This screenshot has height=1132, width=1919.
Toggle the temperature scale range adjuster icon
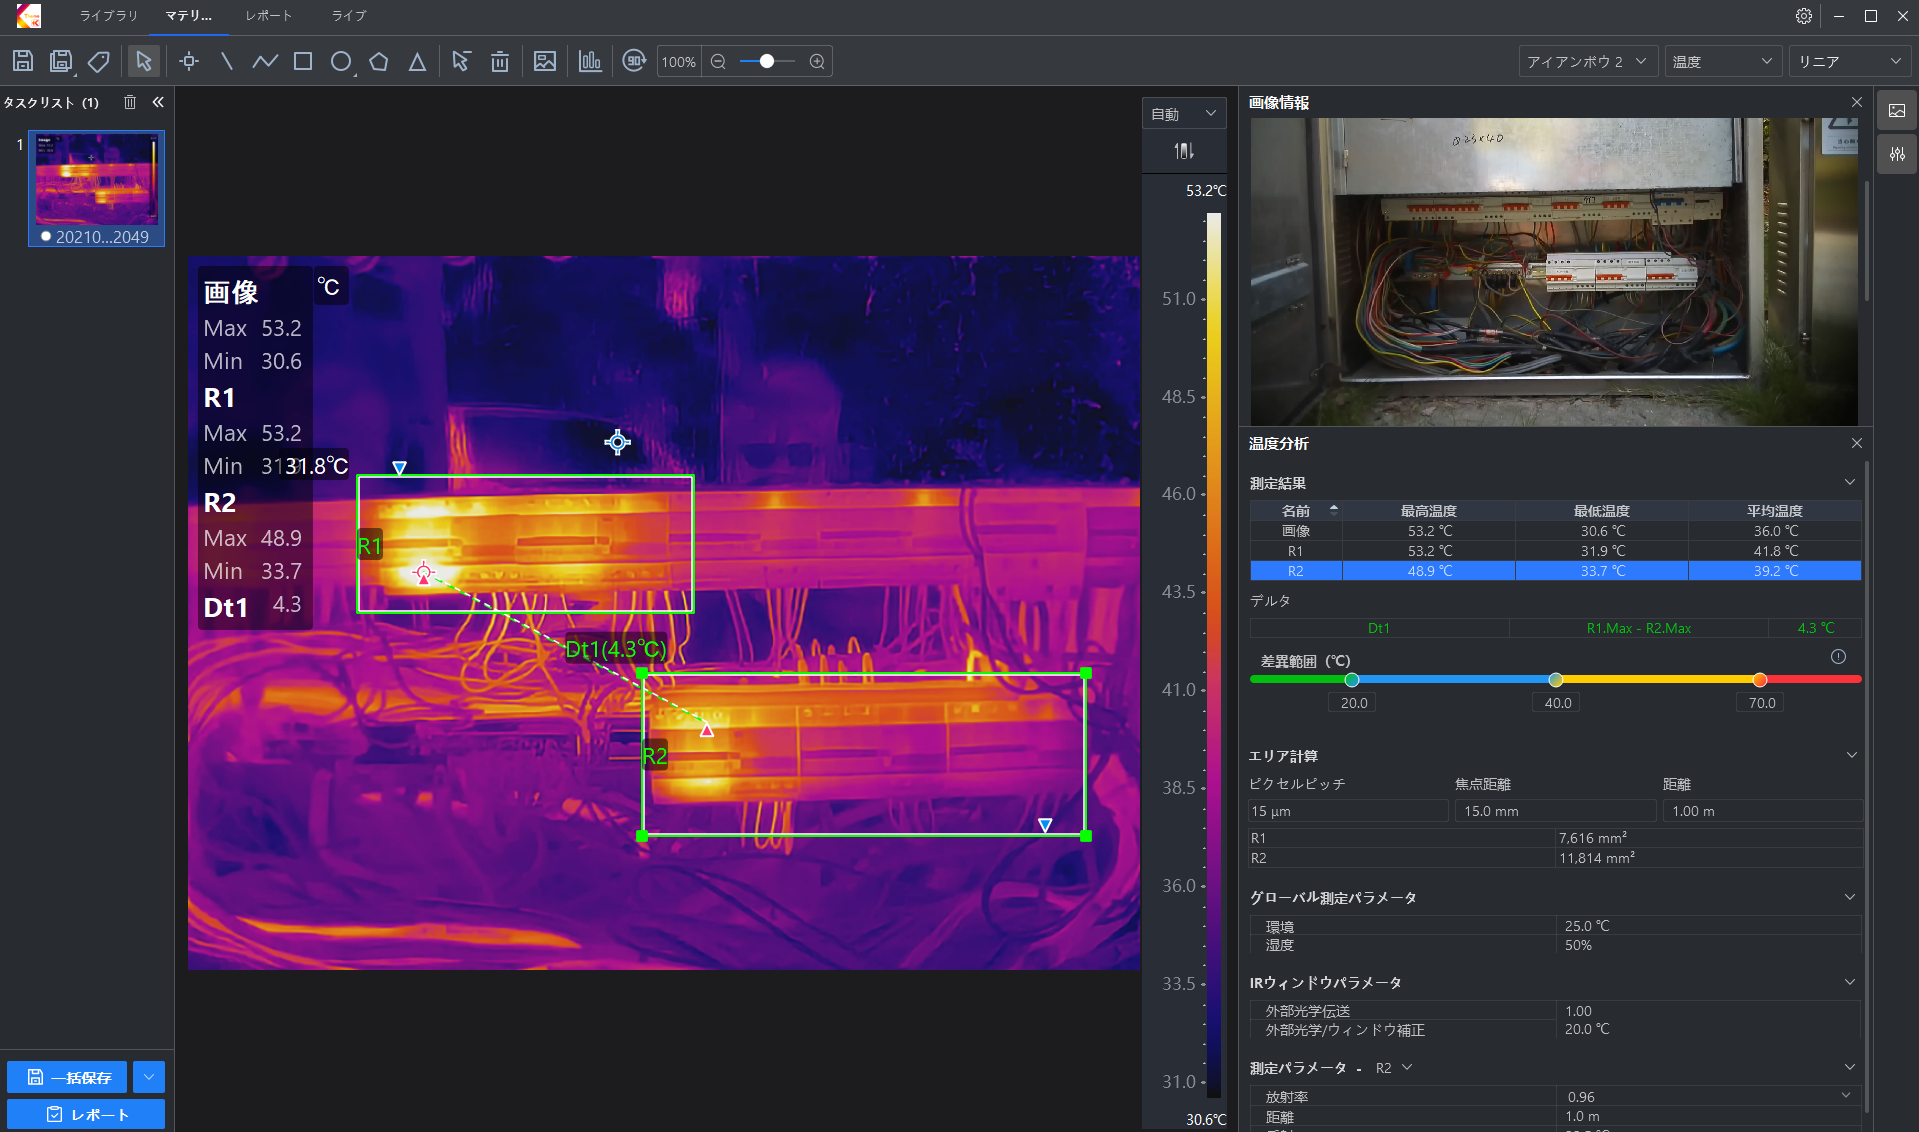tap(1184, 151)
